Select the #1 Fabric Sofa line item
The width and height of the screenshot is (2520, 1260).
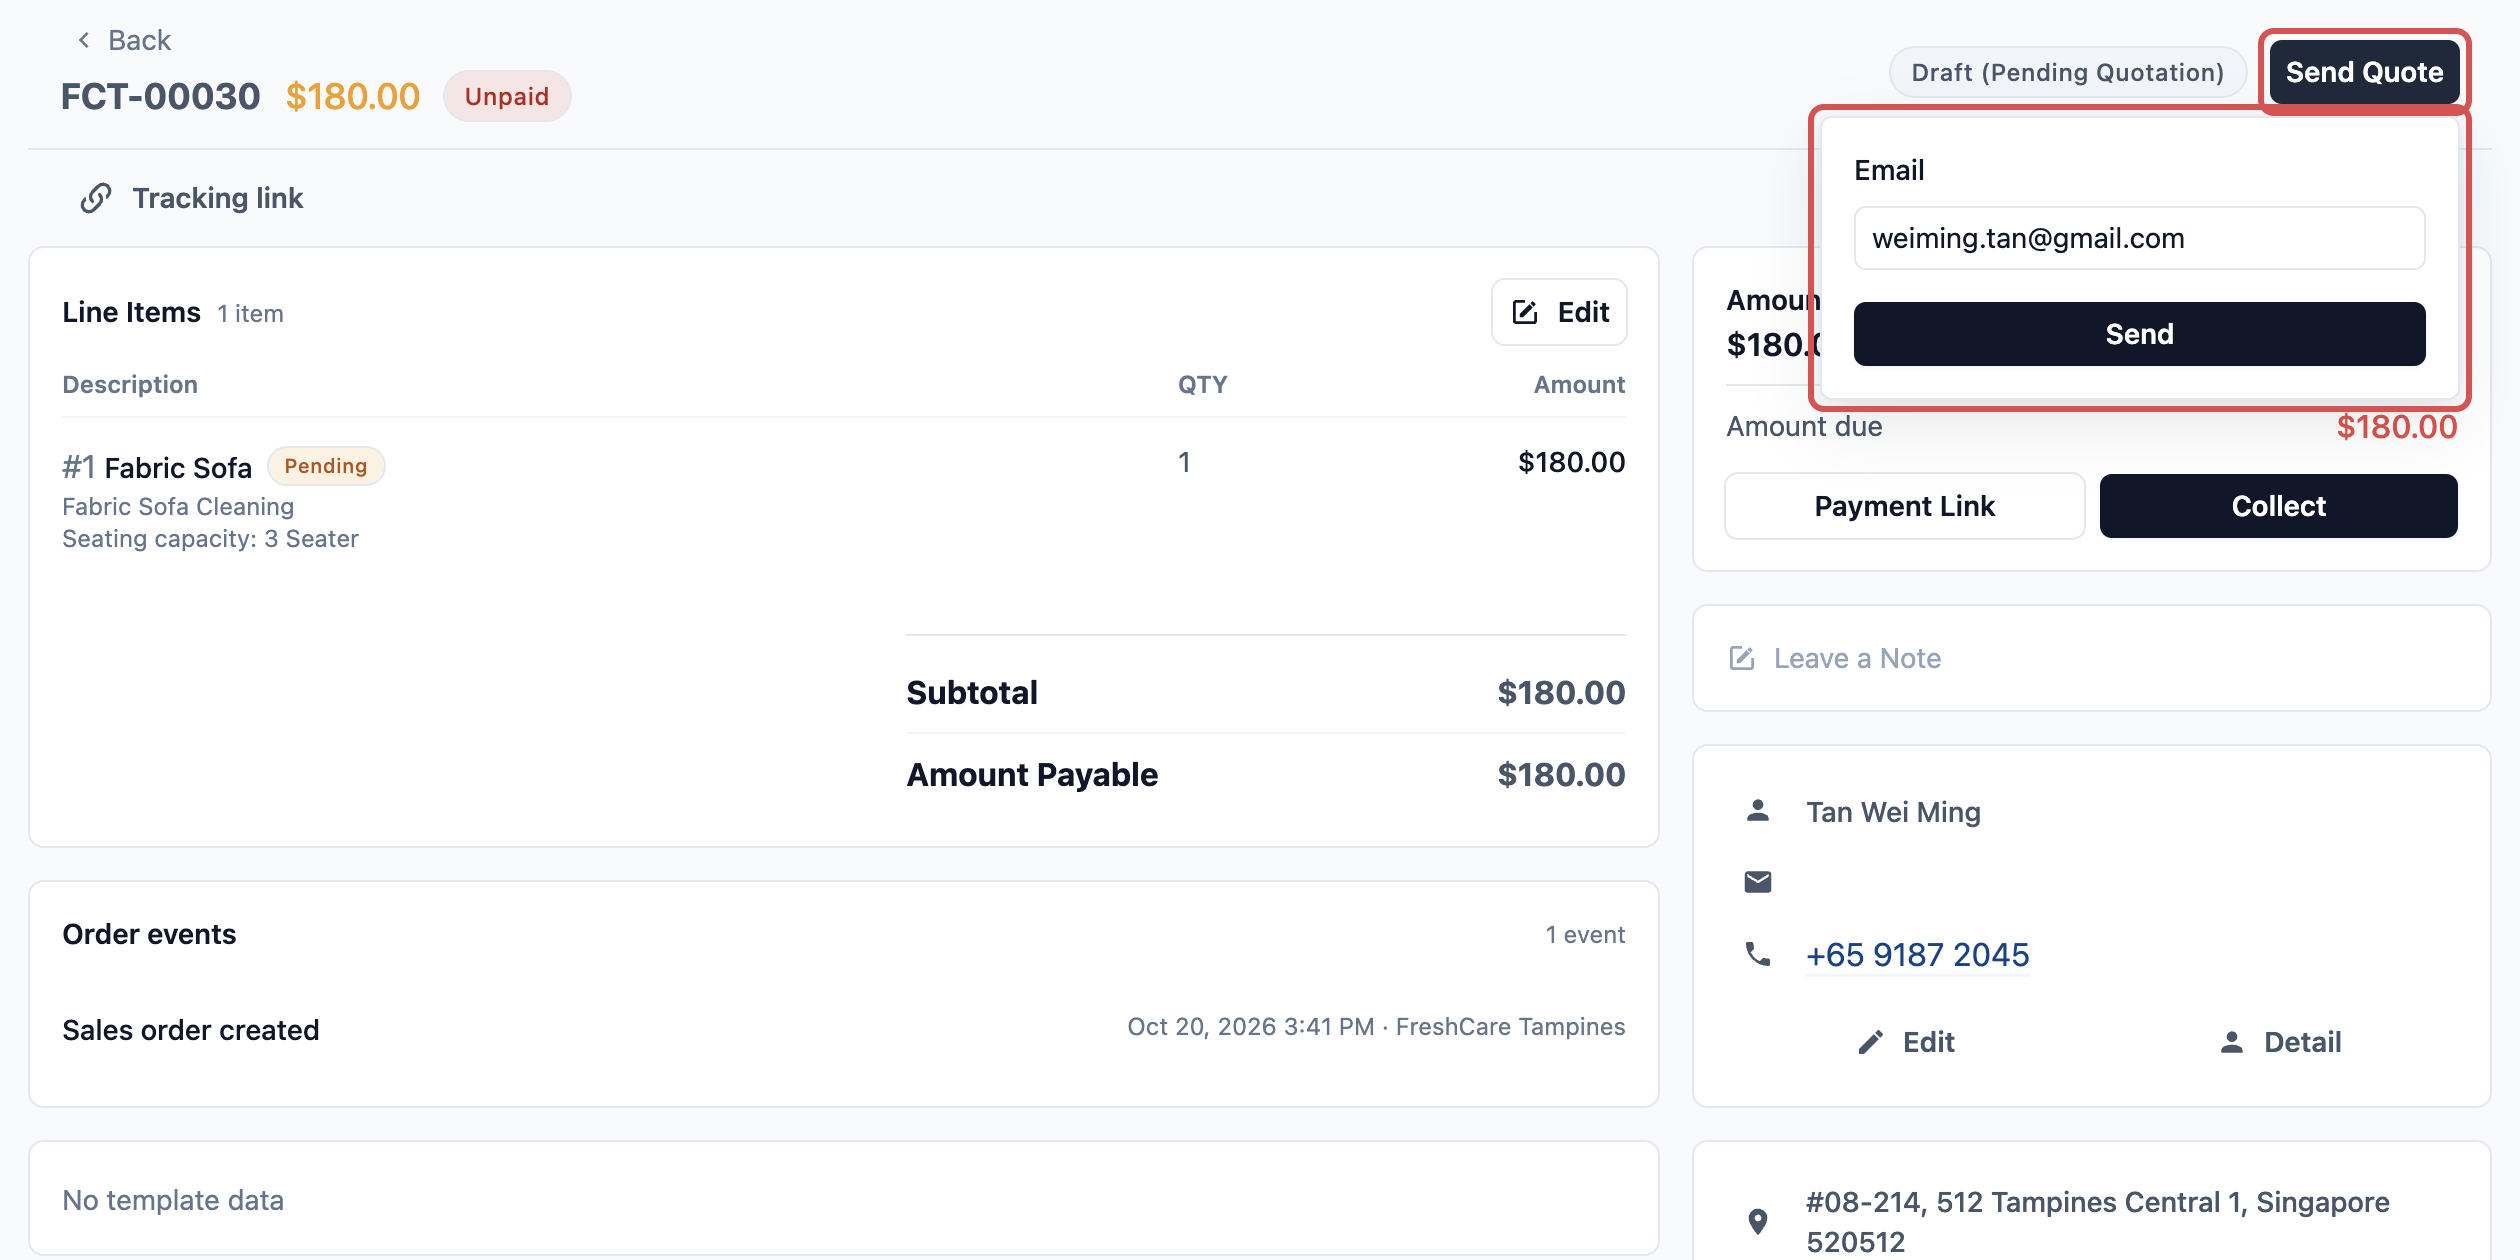coord(157,467)
